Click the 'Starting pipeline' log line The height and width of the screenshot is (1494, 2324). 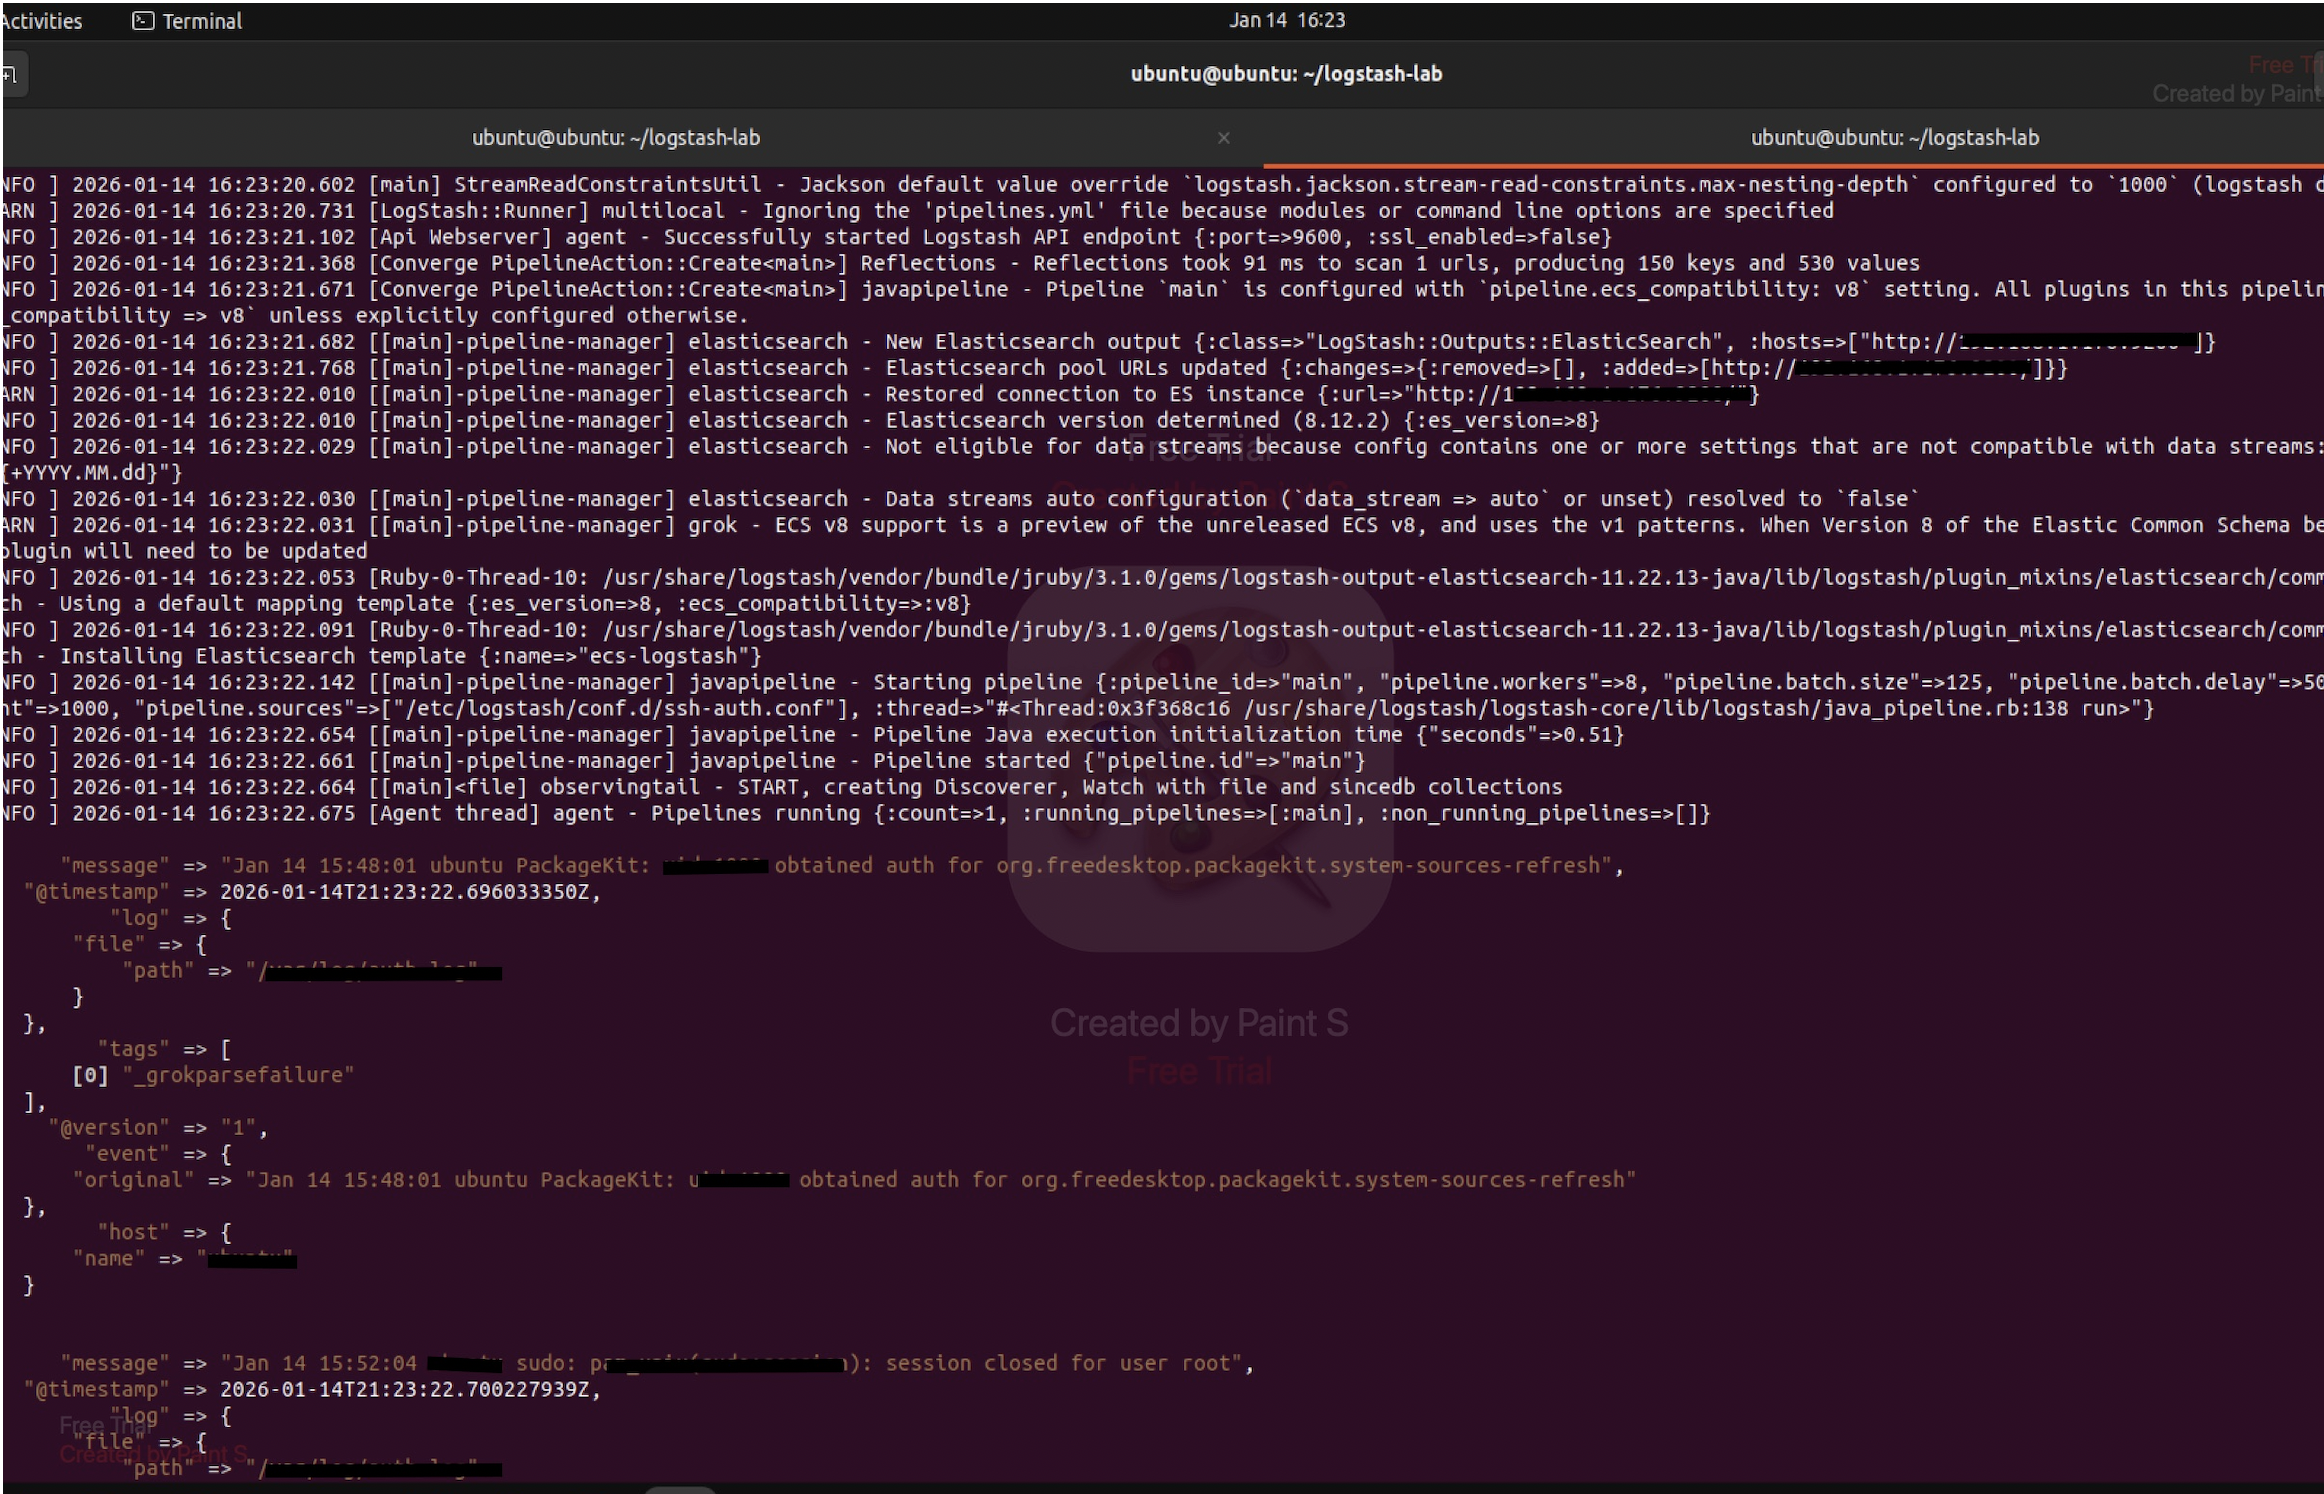point(1161,682)
